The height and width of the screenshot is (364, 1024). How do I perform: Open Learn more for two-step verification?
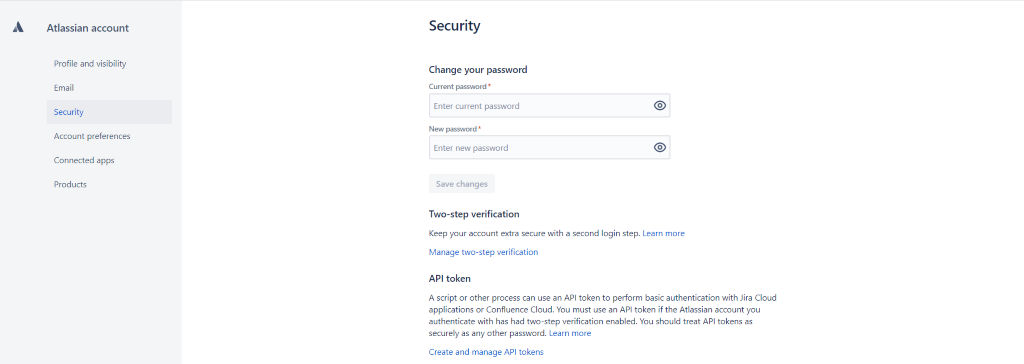coord(664,233)
